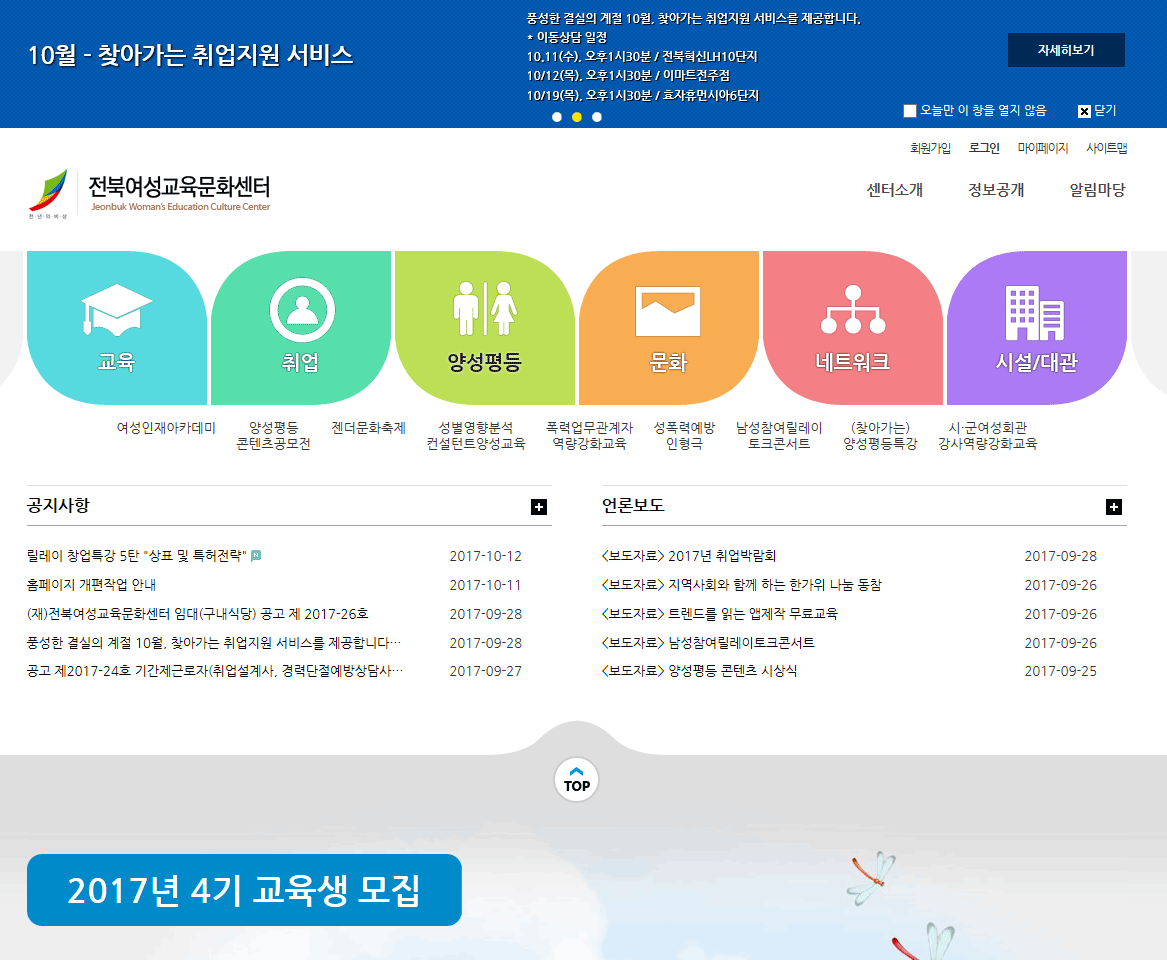
Task: Click the TOP scroll-up arrow icon
Action: (577, 780)
